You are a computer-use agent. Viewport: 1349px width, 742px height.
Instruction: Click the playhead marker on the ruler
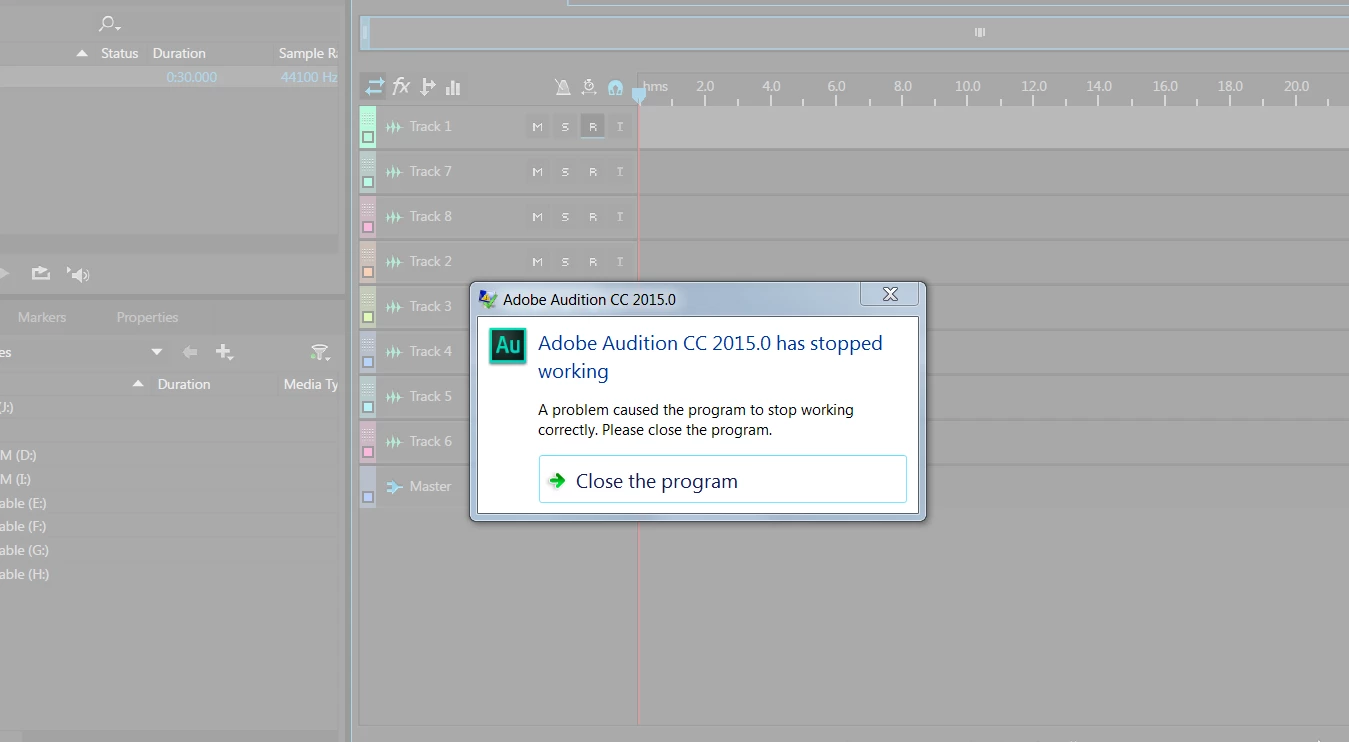click(x=638, y=94)
